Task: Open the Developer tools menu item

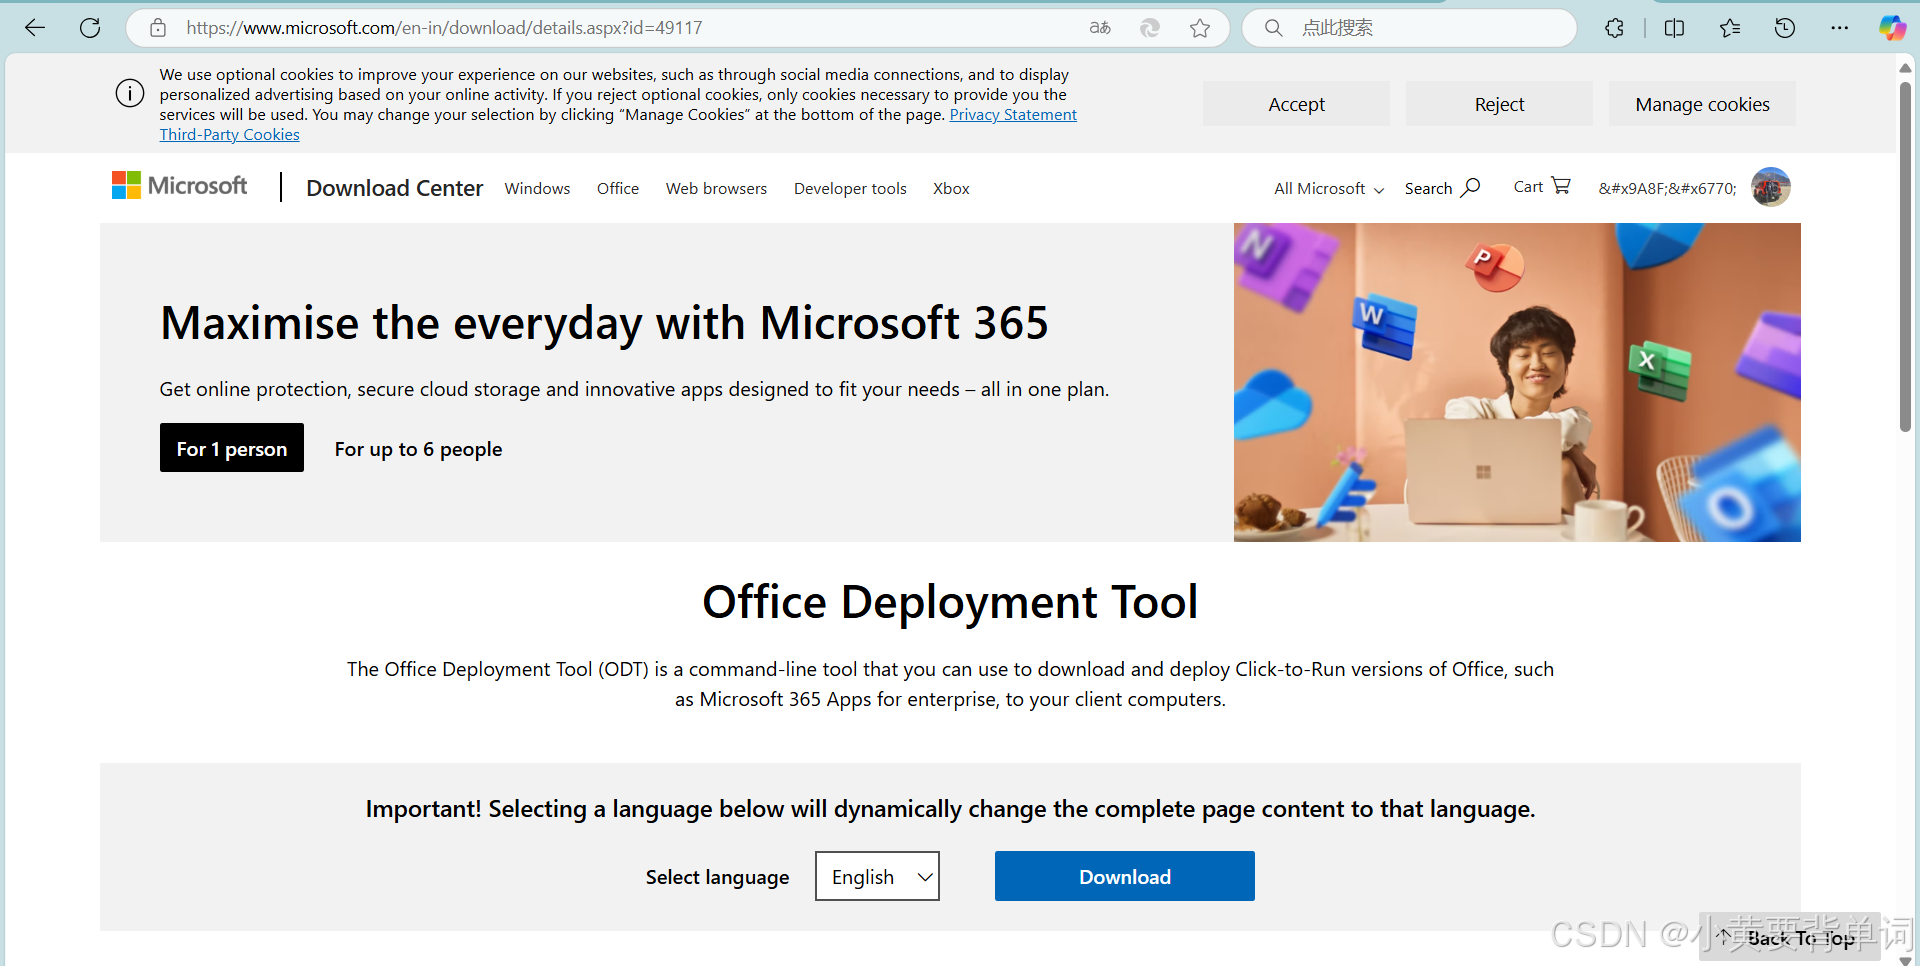Action: point(850,188)
